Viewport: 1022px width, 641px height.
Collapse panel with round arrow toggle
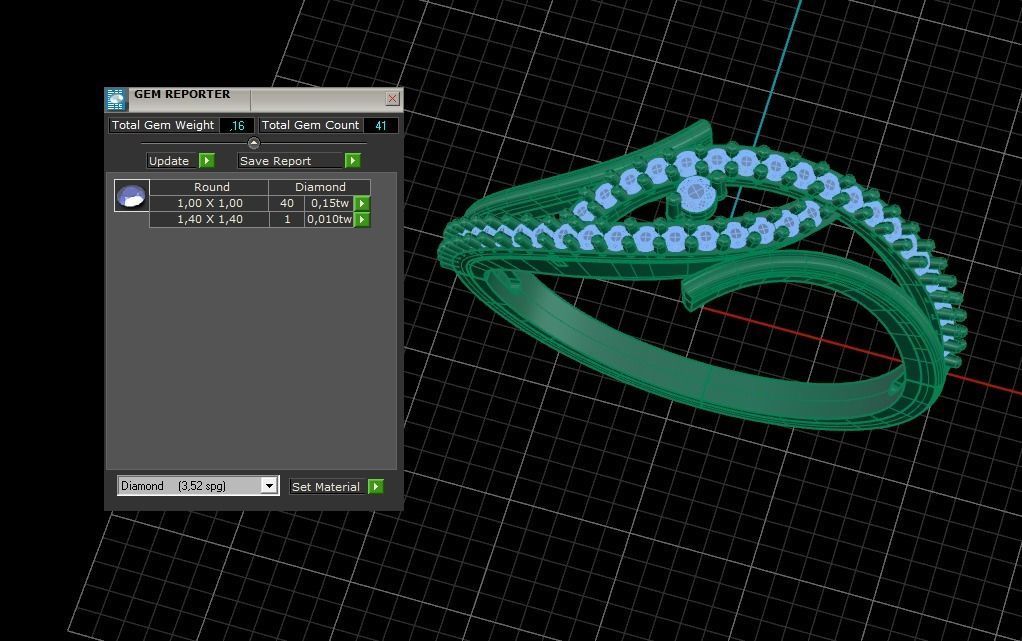(254, 143)
